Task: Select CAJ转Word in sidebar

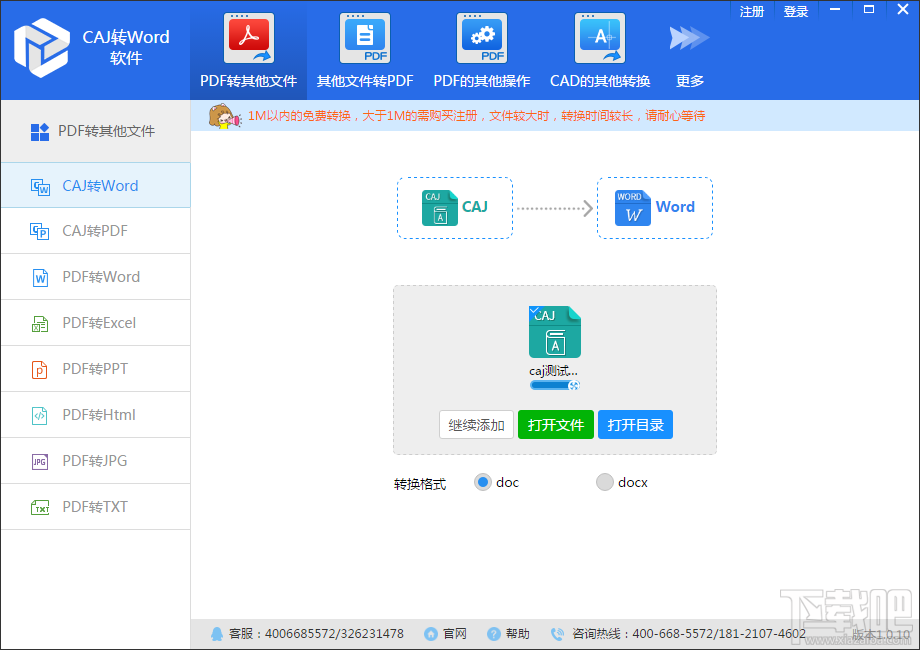Action: tap(96, 185)
